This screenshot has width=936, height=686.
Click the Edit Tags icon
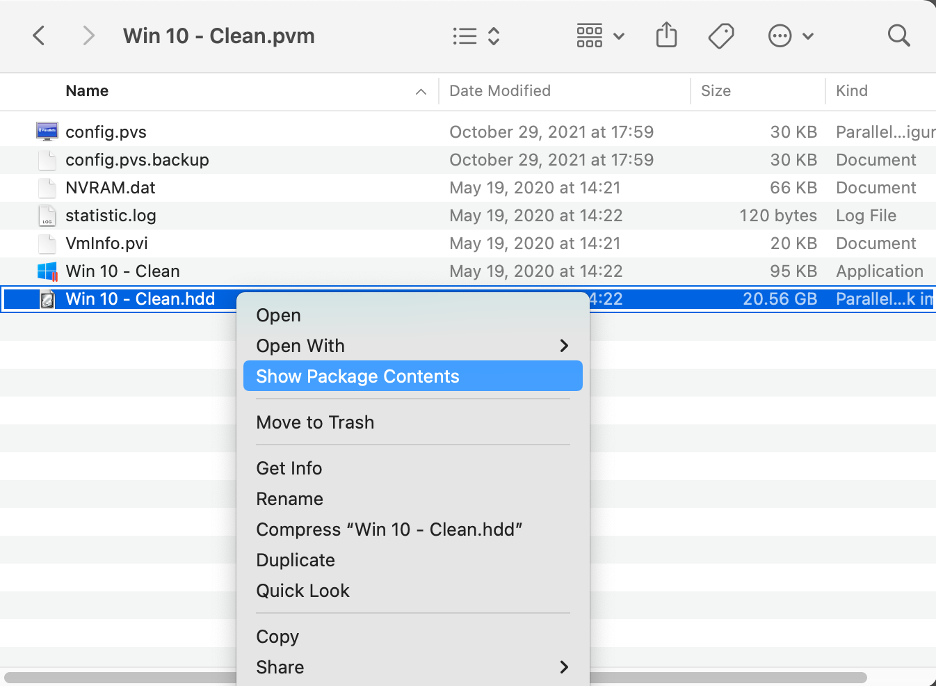[721, 36]
